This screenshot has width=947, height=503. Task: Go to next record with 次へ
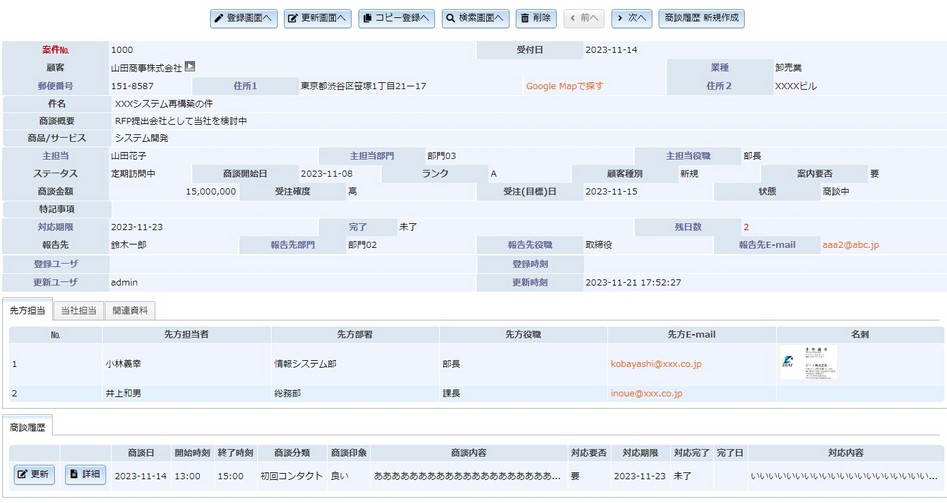[632, 18]
